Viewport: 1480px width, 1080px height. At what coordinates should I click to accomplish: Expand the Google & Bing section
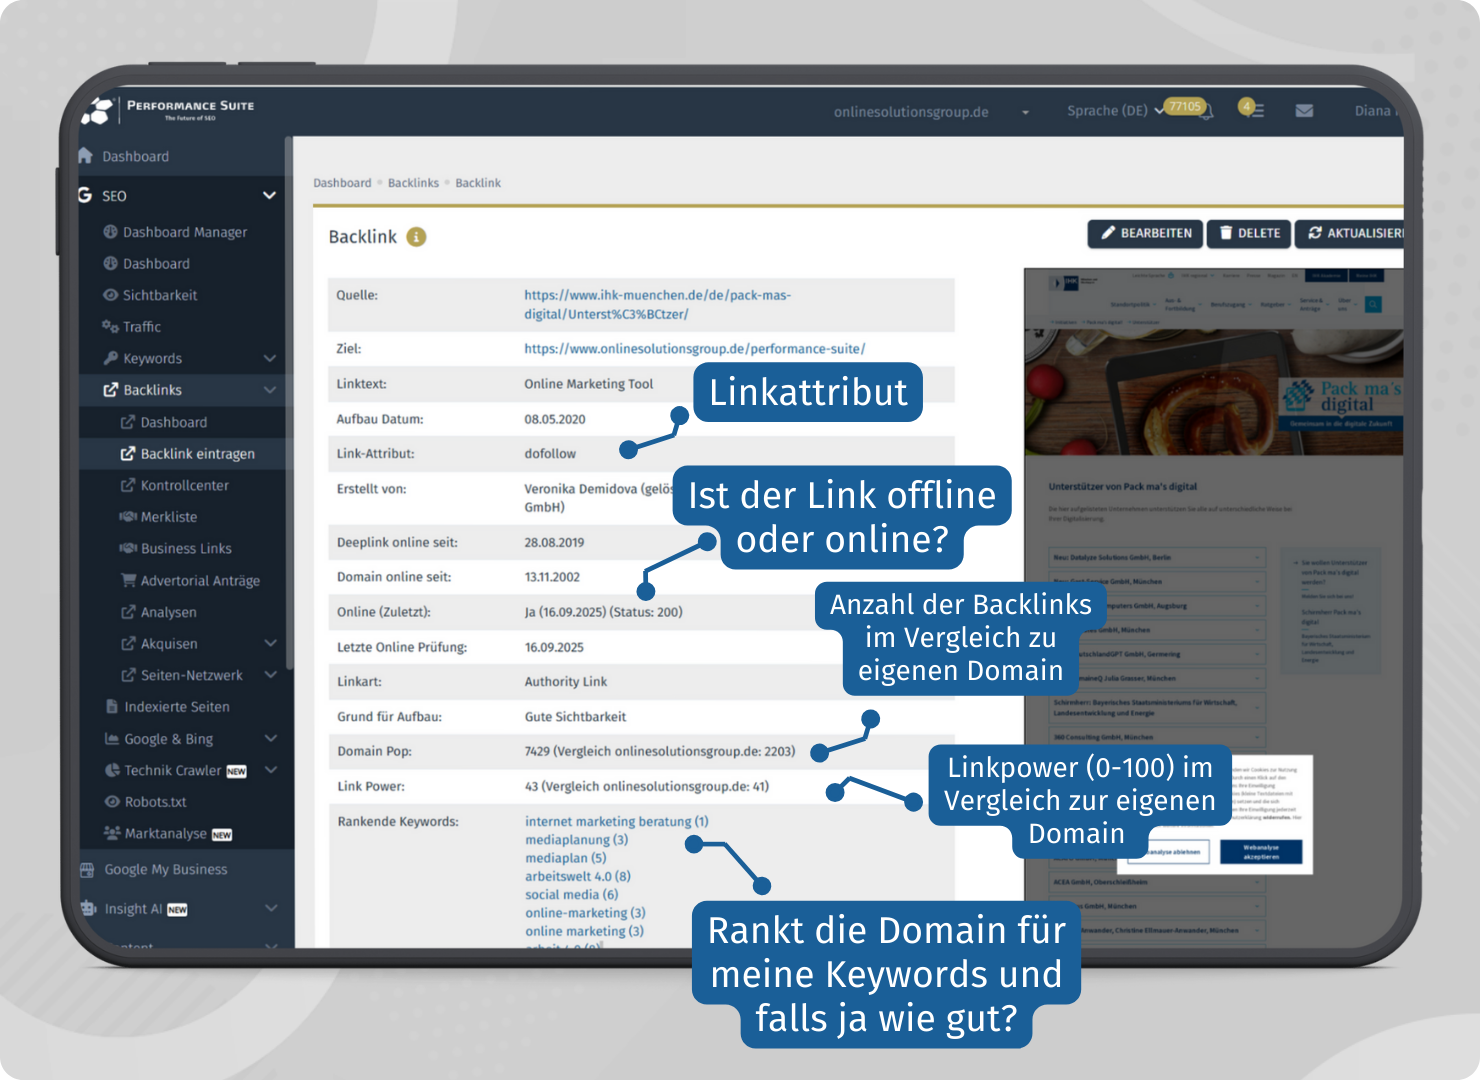(x=268, y=738)
